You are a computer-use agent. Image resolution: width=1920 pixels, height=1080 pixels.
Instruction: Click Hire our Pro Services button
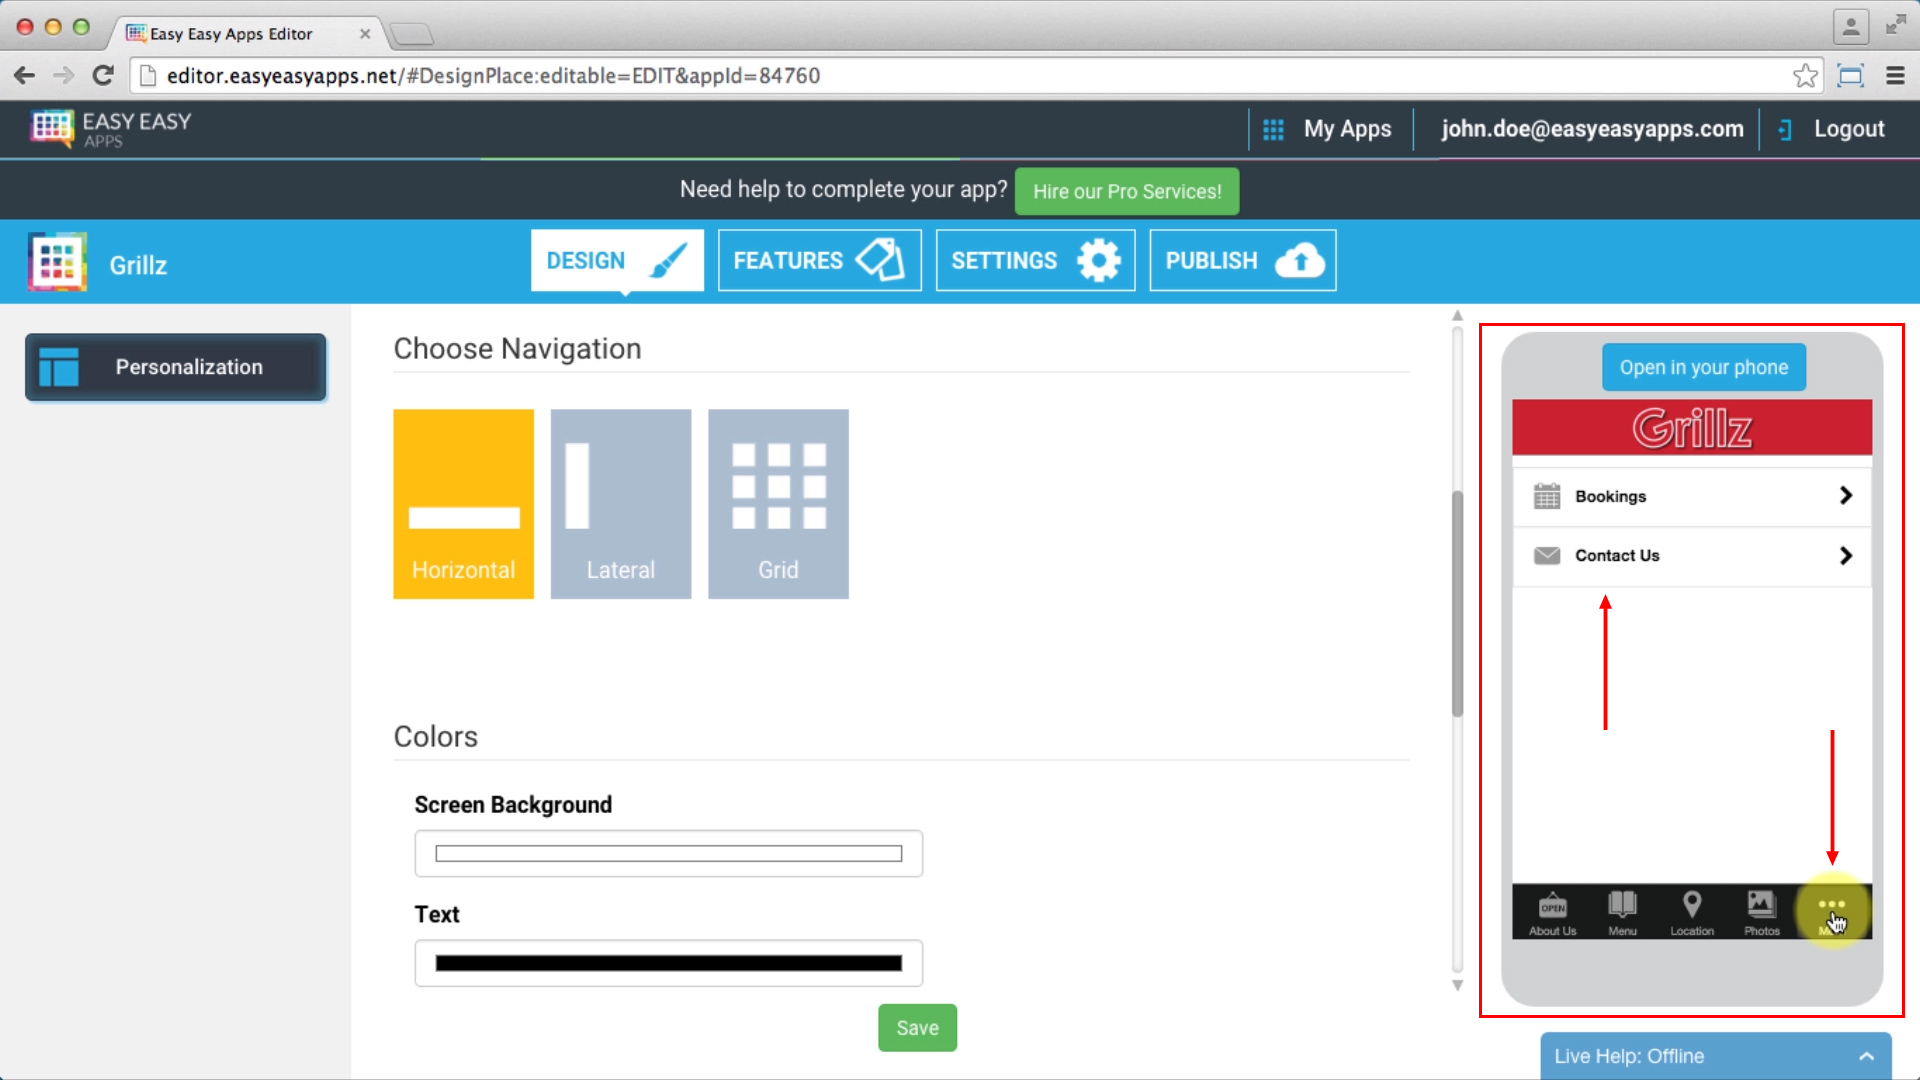[x=1127, y=191]
